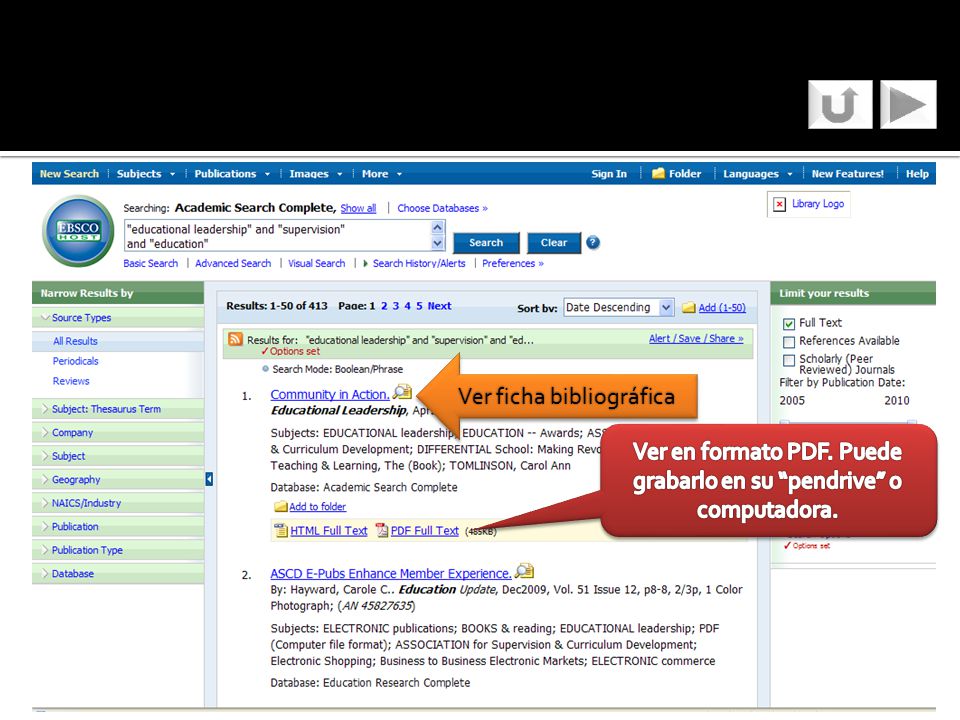Select All Results source type
Image resolution: width=960 pixels, height=720 pixels.
75,341
